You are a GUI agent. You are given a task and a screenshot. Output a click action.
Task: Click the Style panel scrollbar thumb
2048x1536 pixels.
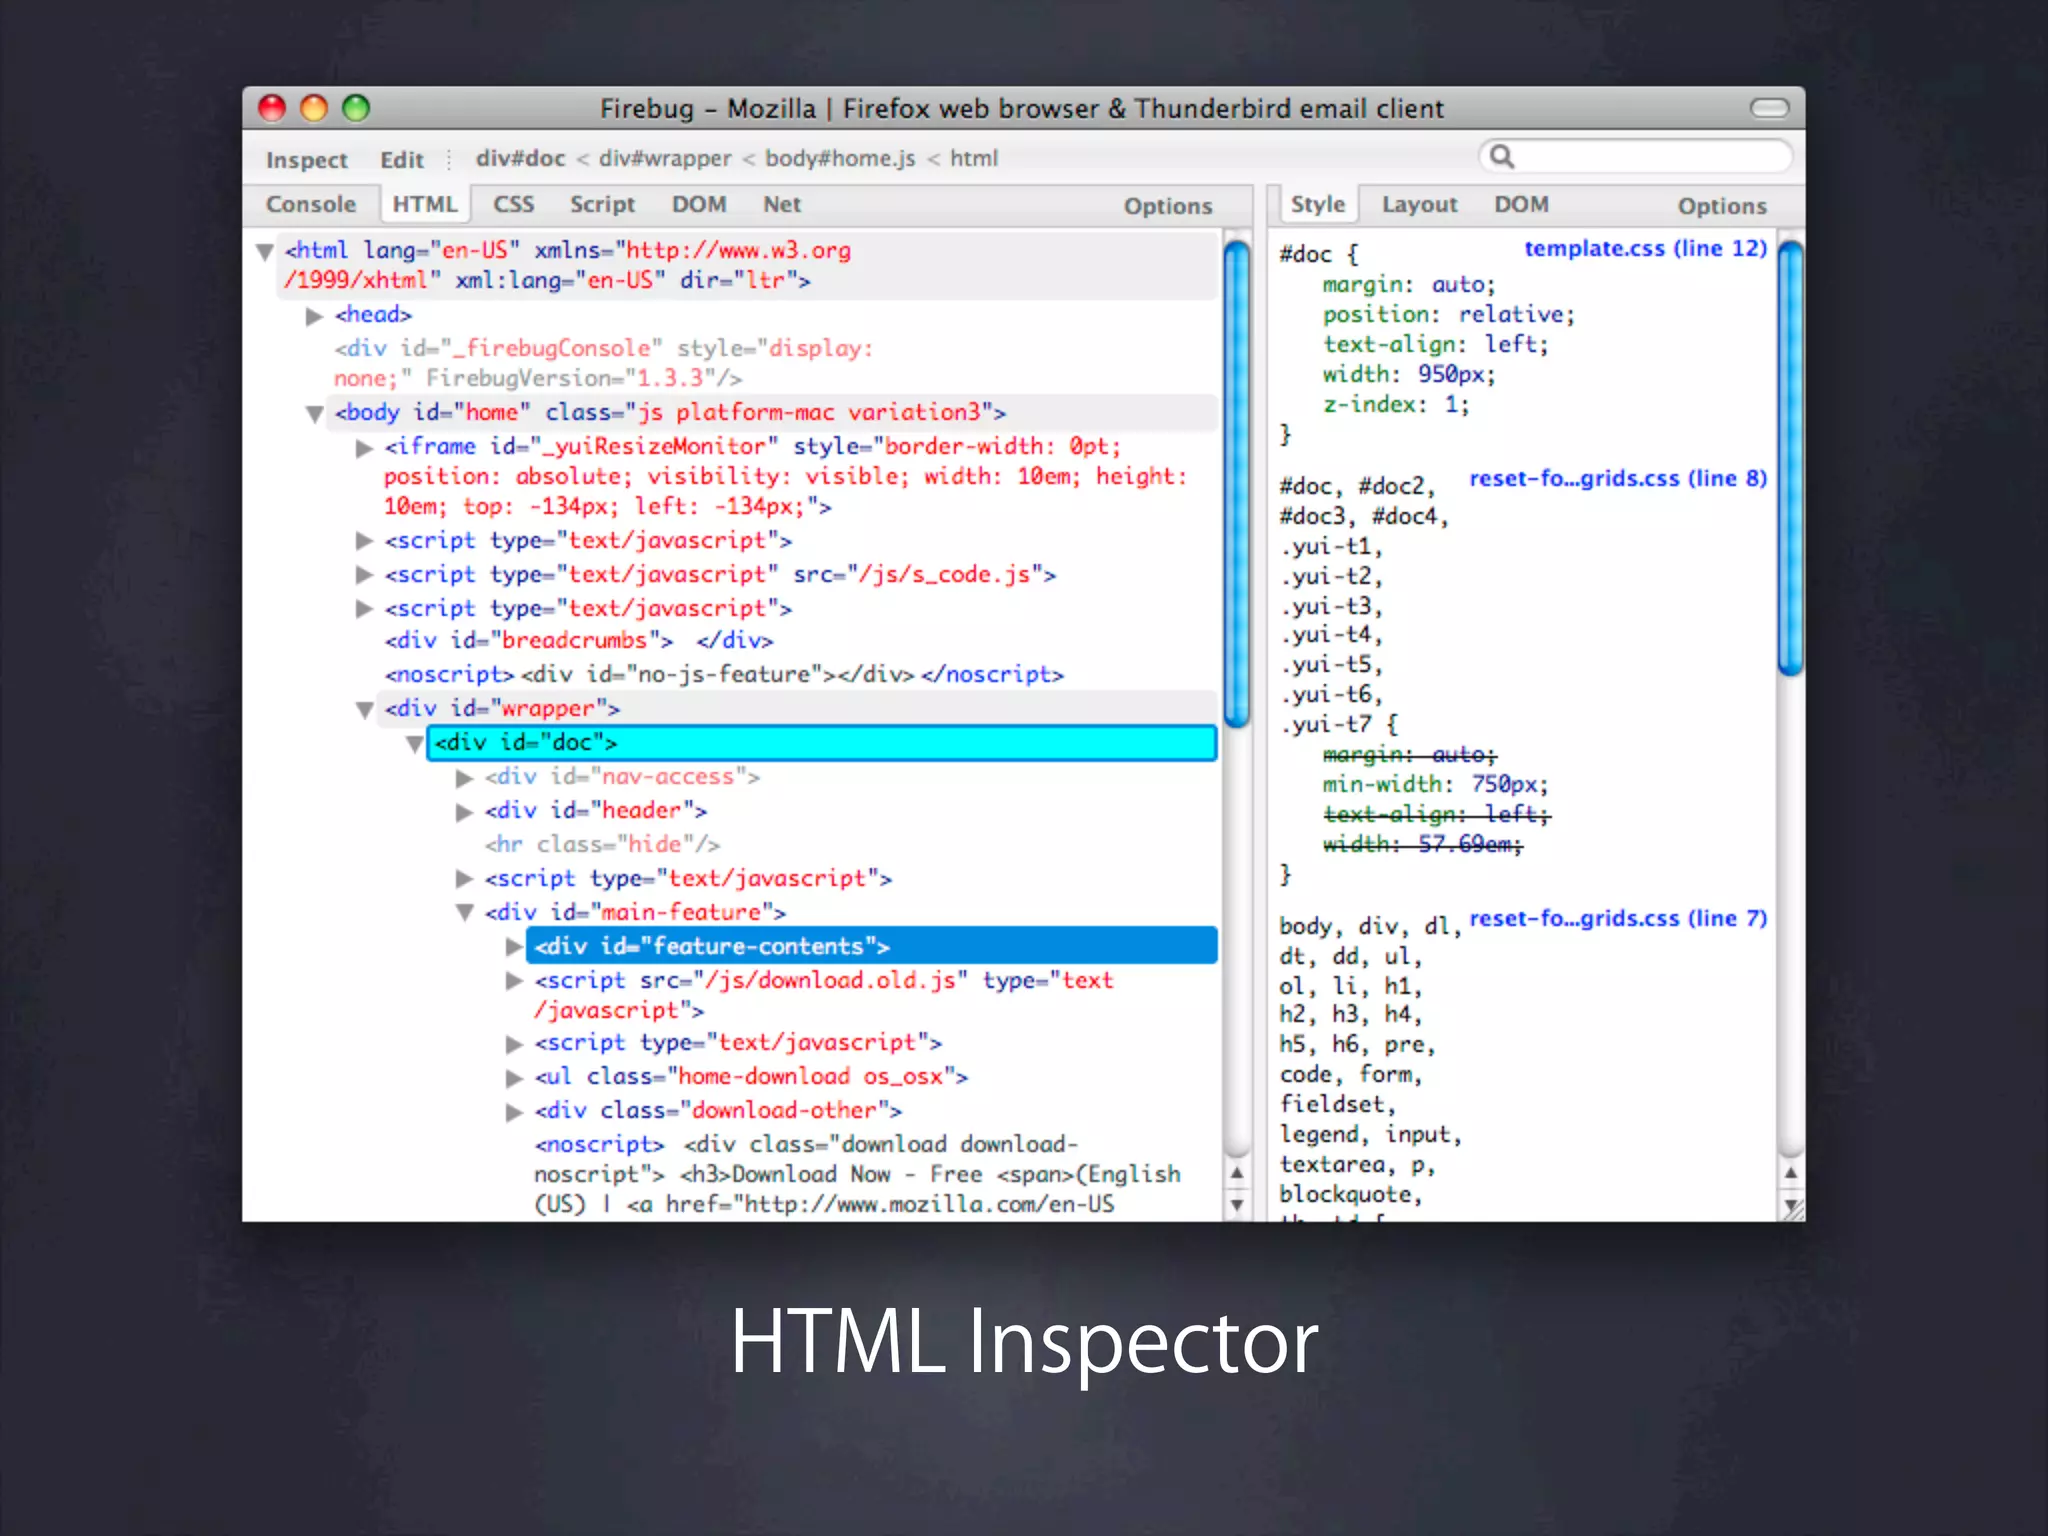coord(1791,459)
